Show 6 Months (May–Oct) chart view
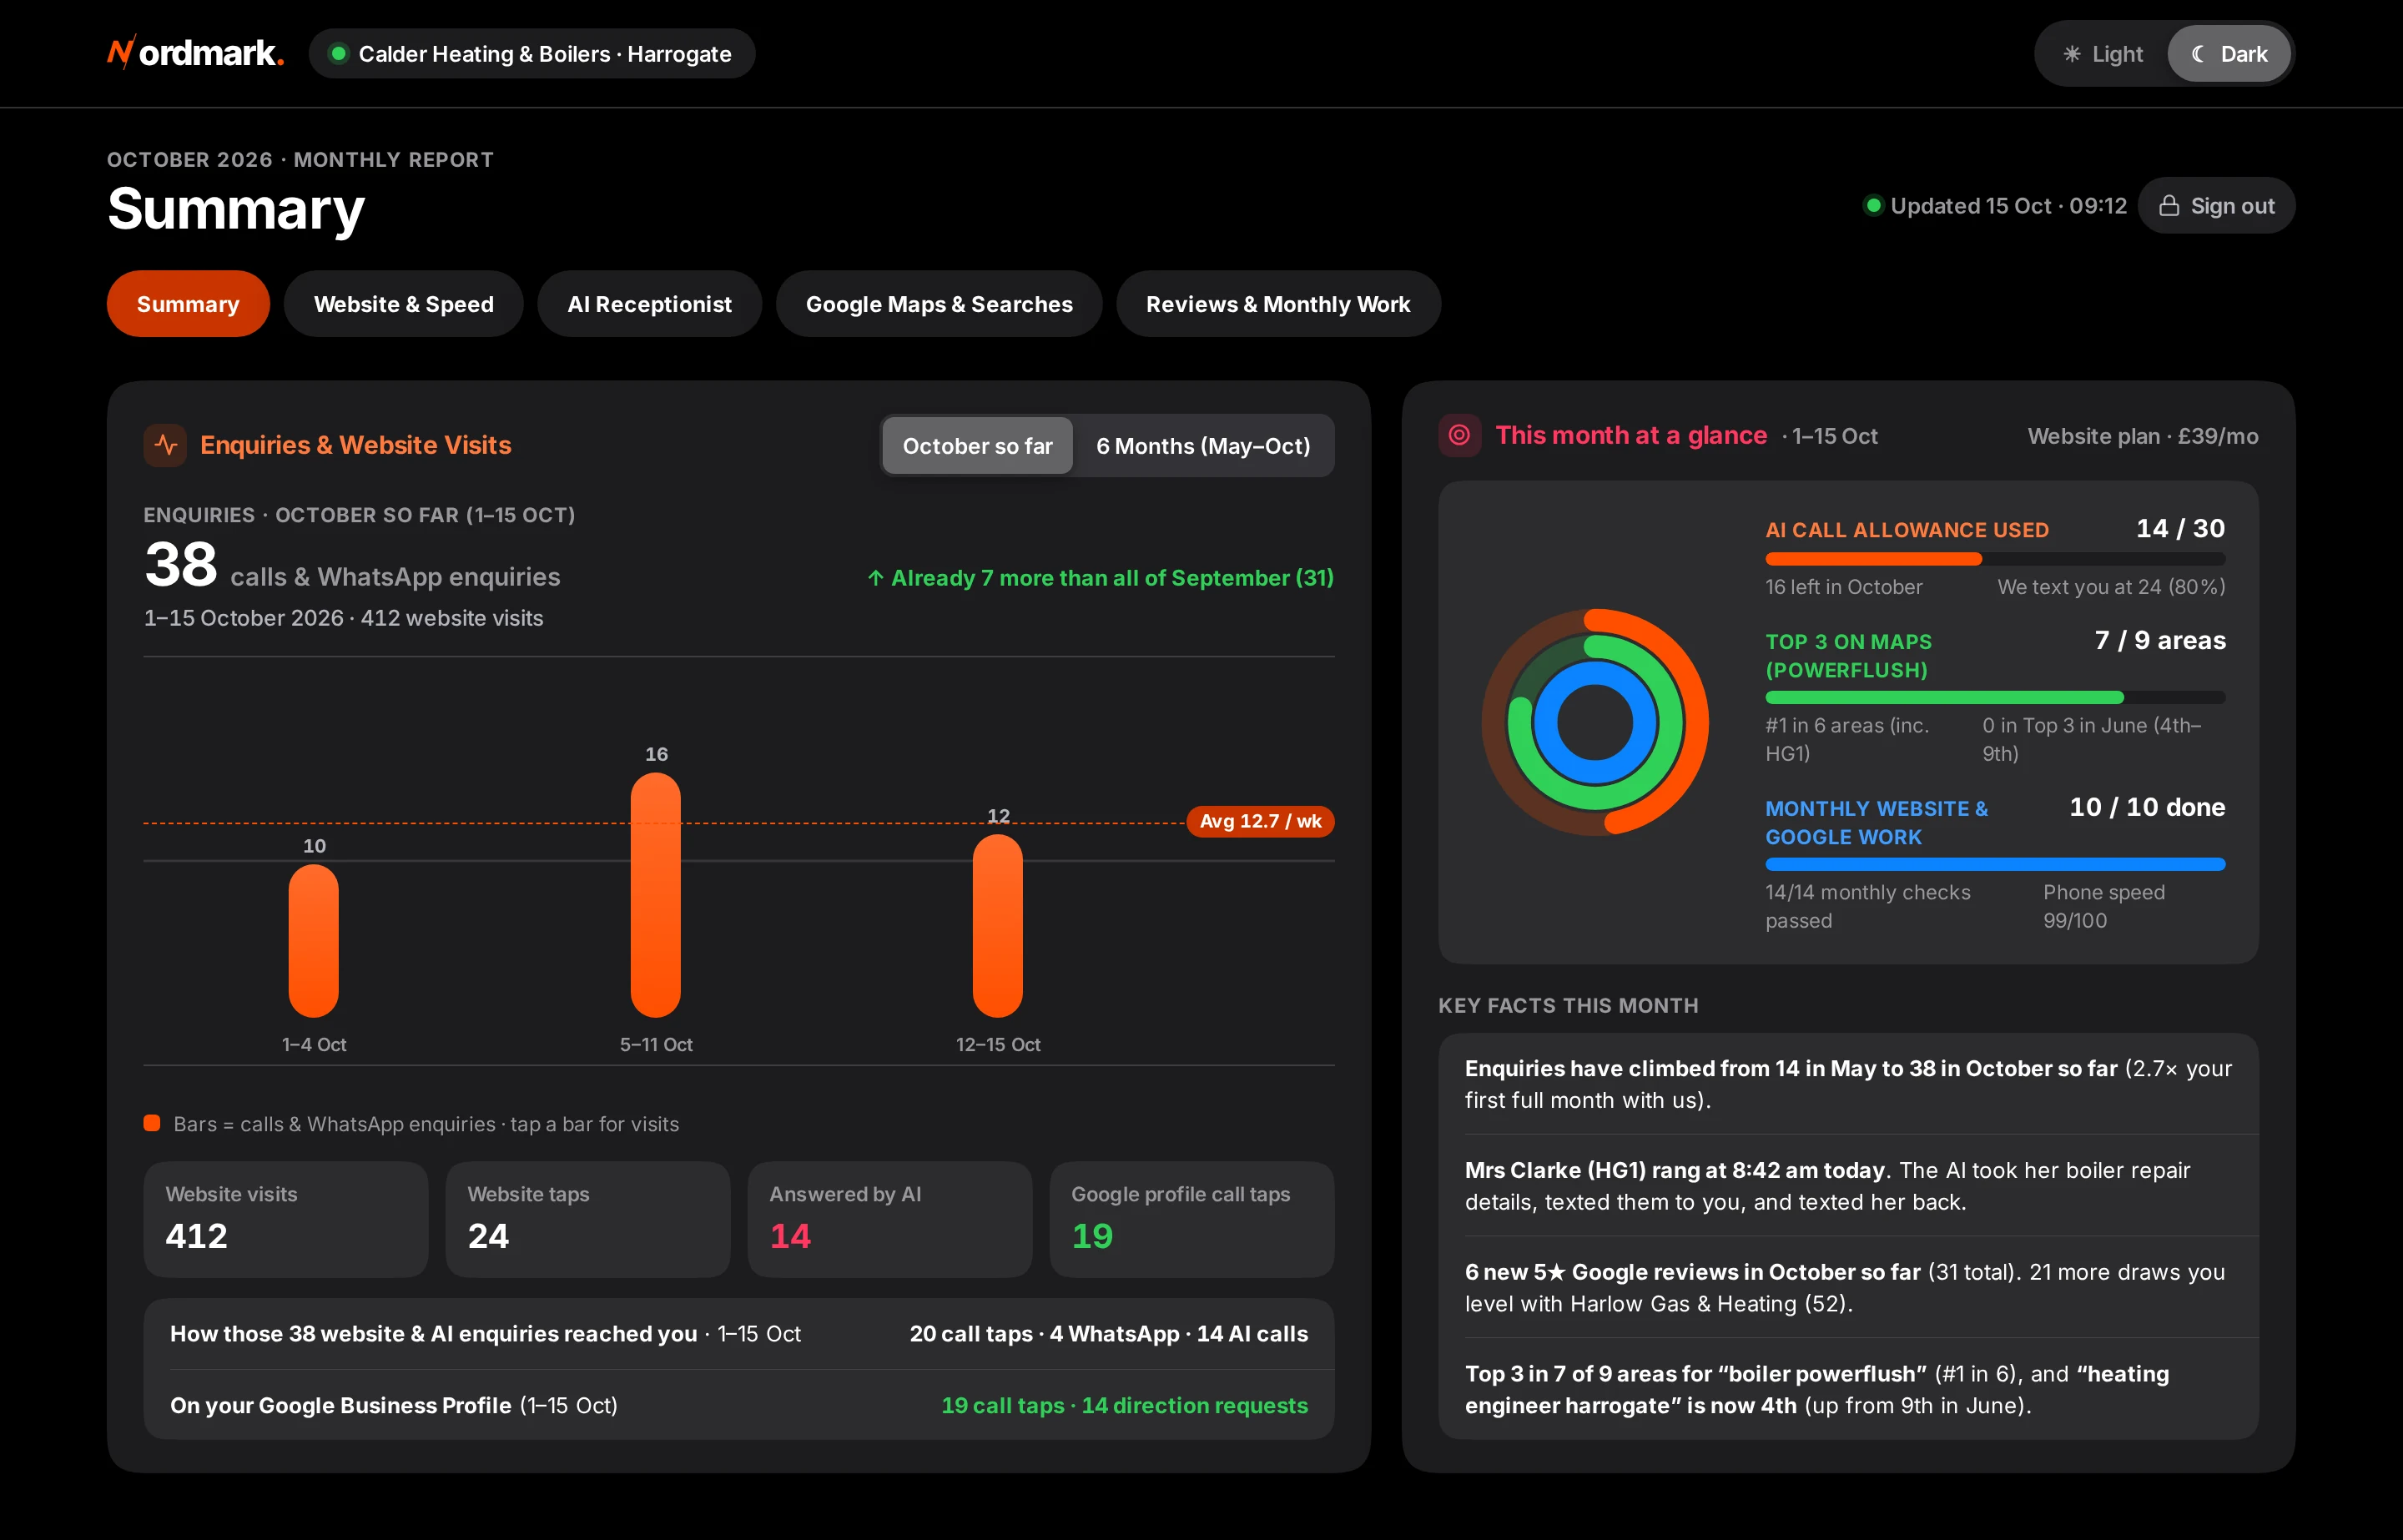Viewport: 2403px width, 1540px height. click(x=1203, y=446)
